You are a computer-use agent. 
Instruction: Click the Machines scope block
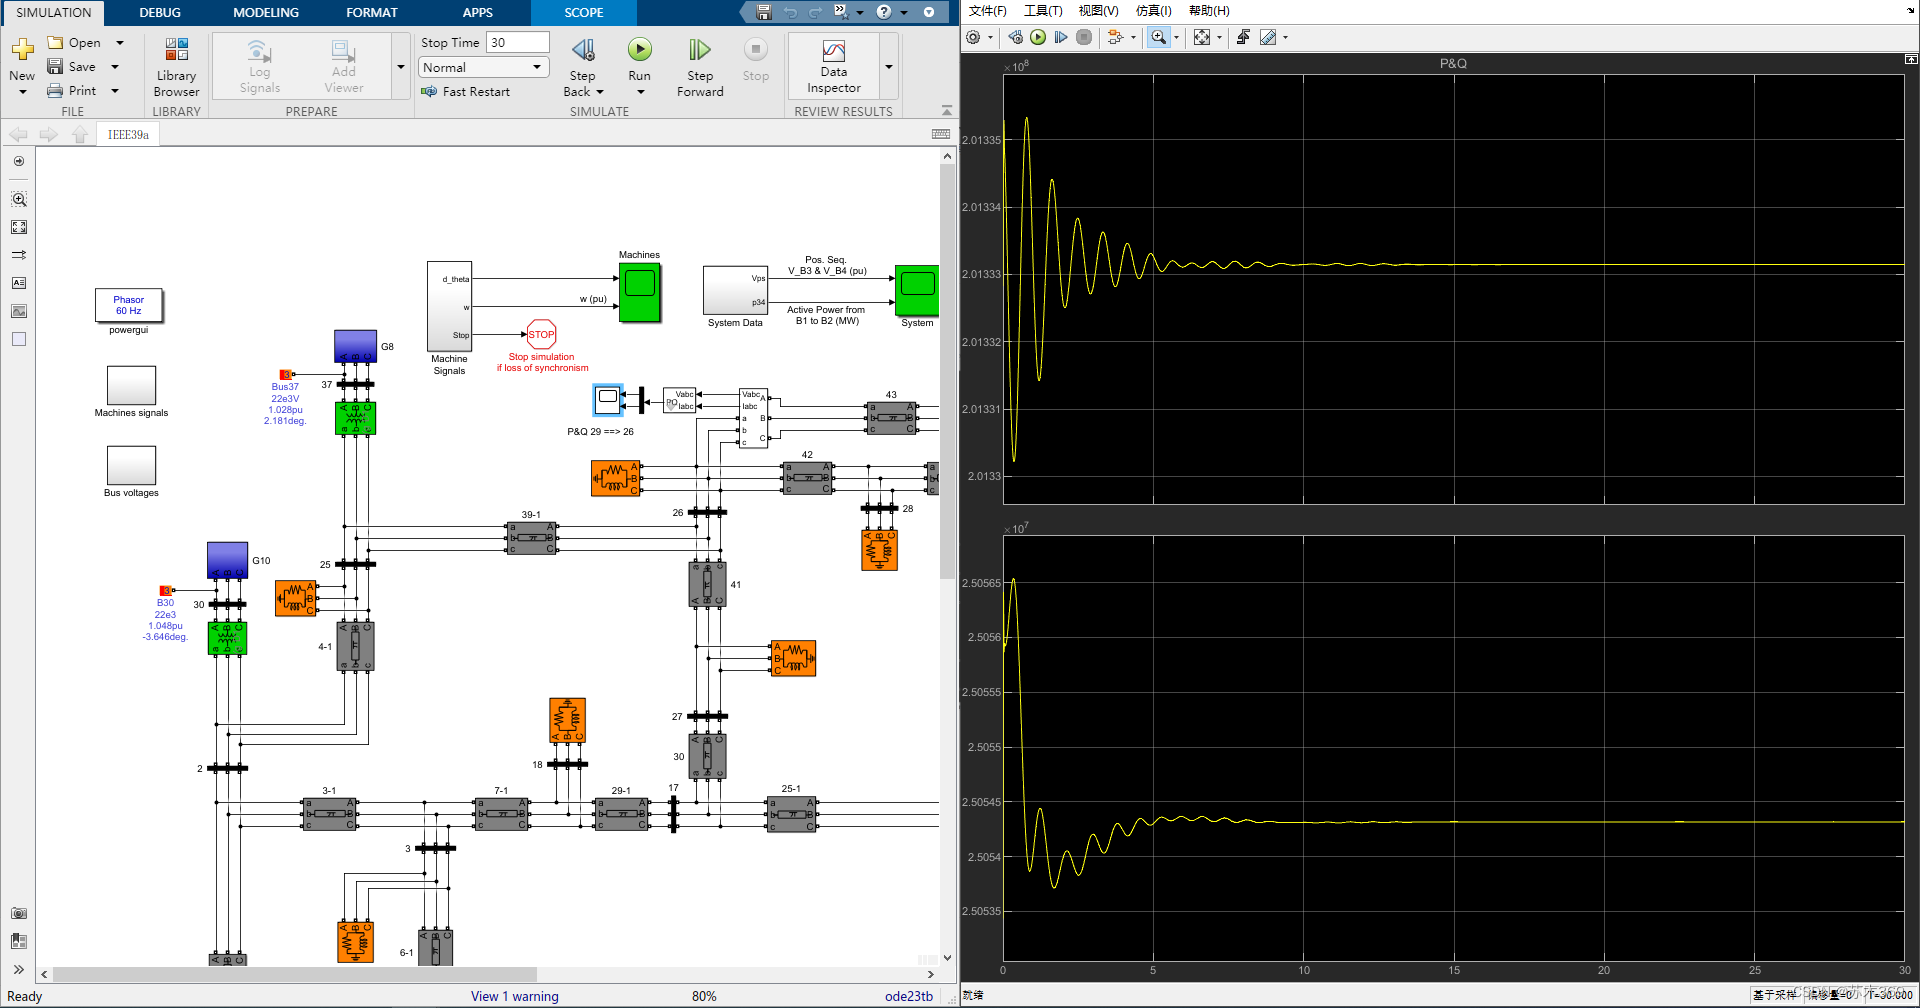click(639, 292)
